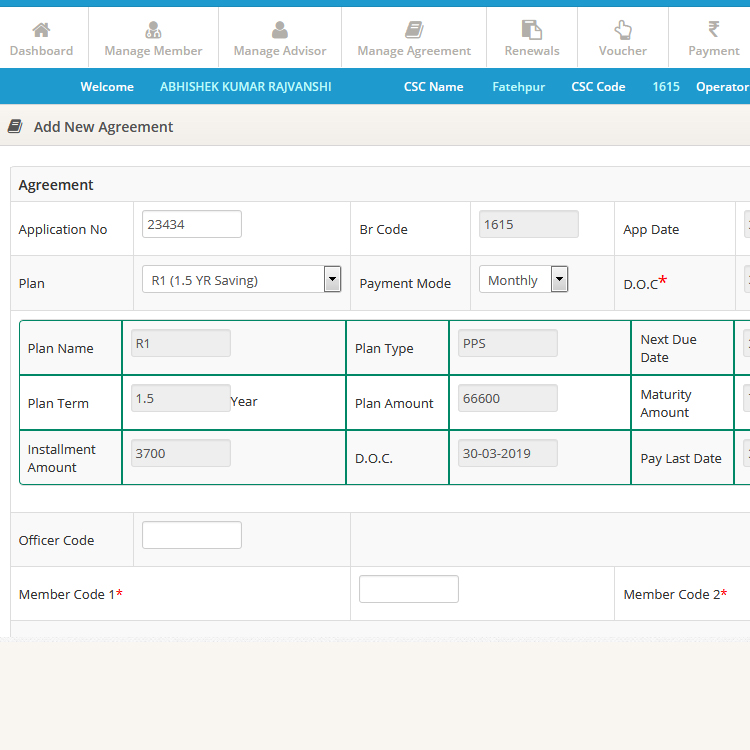Viewport: 750px width, 750px height.
Task: Open Manage Agreement menu label
Action: click(x=414, y=51)
